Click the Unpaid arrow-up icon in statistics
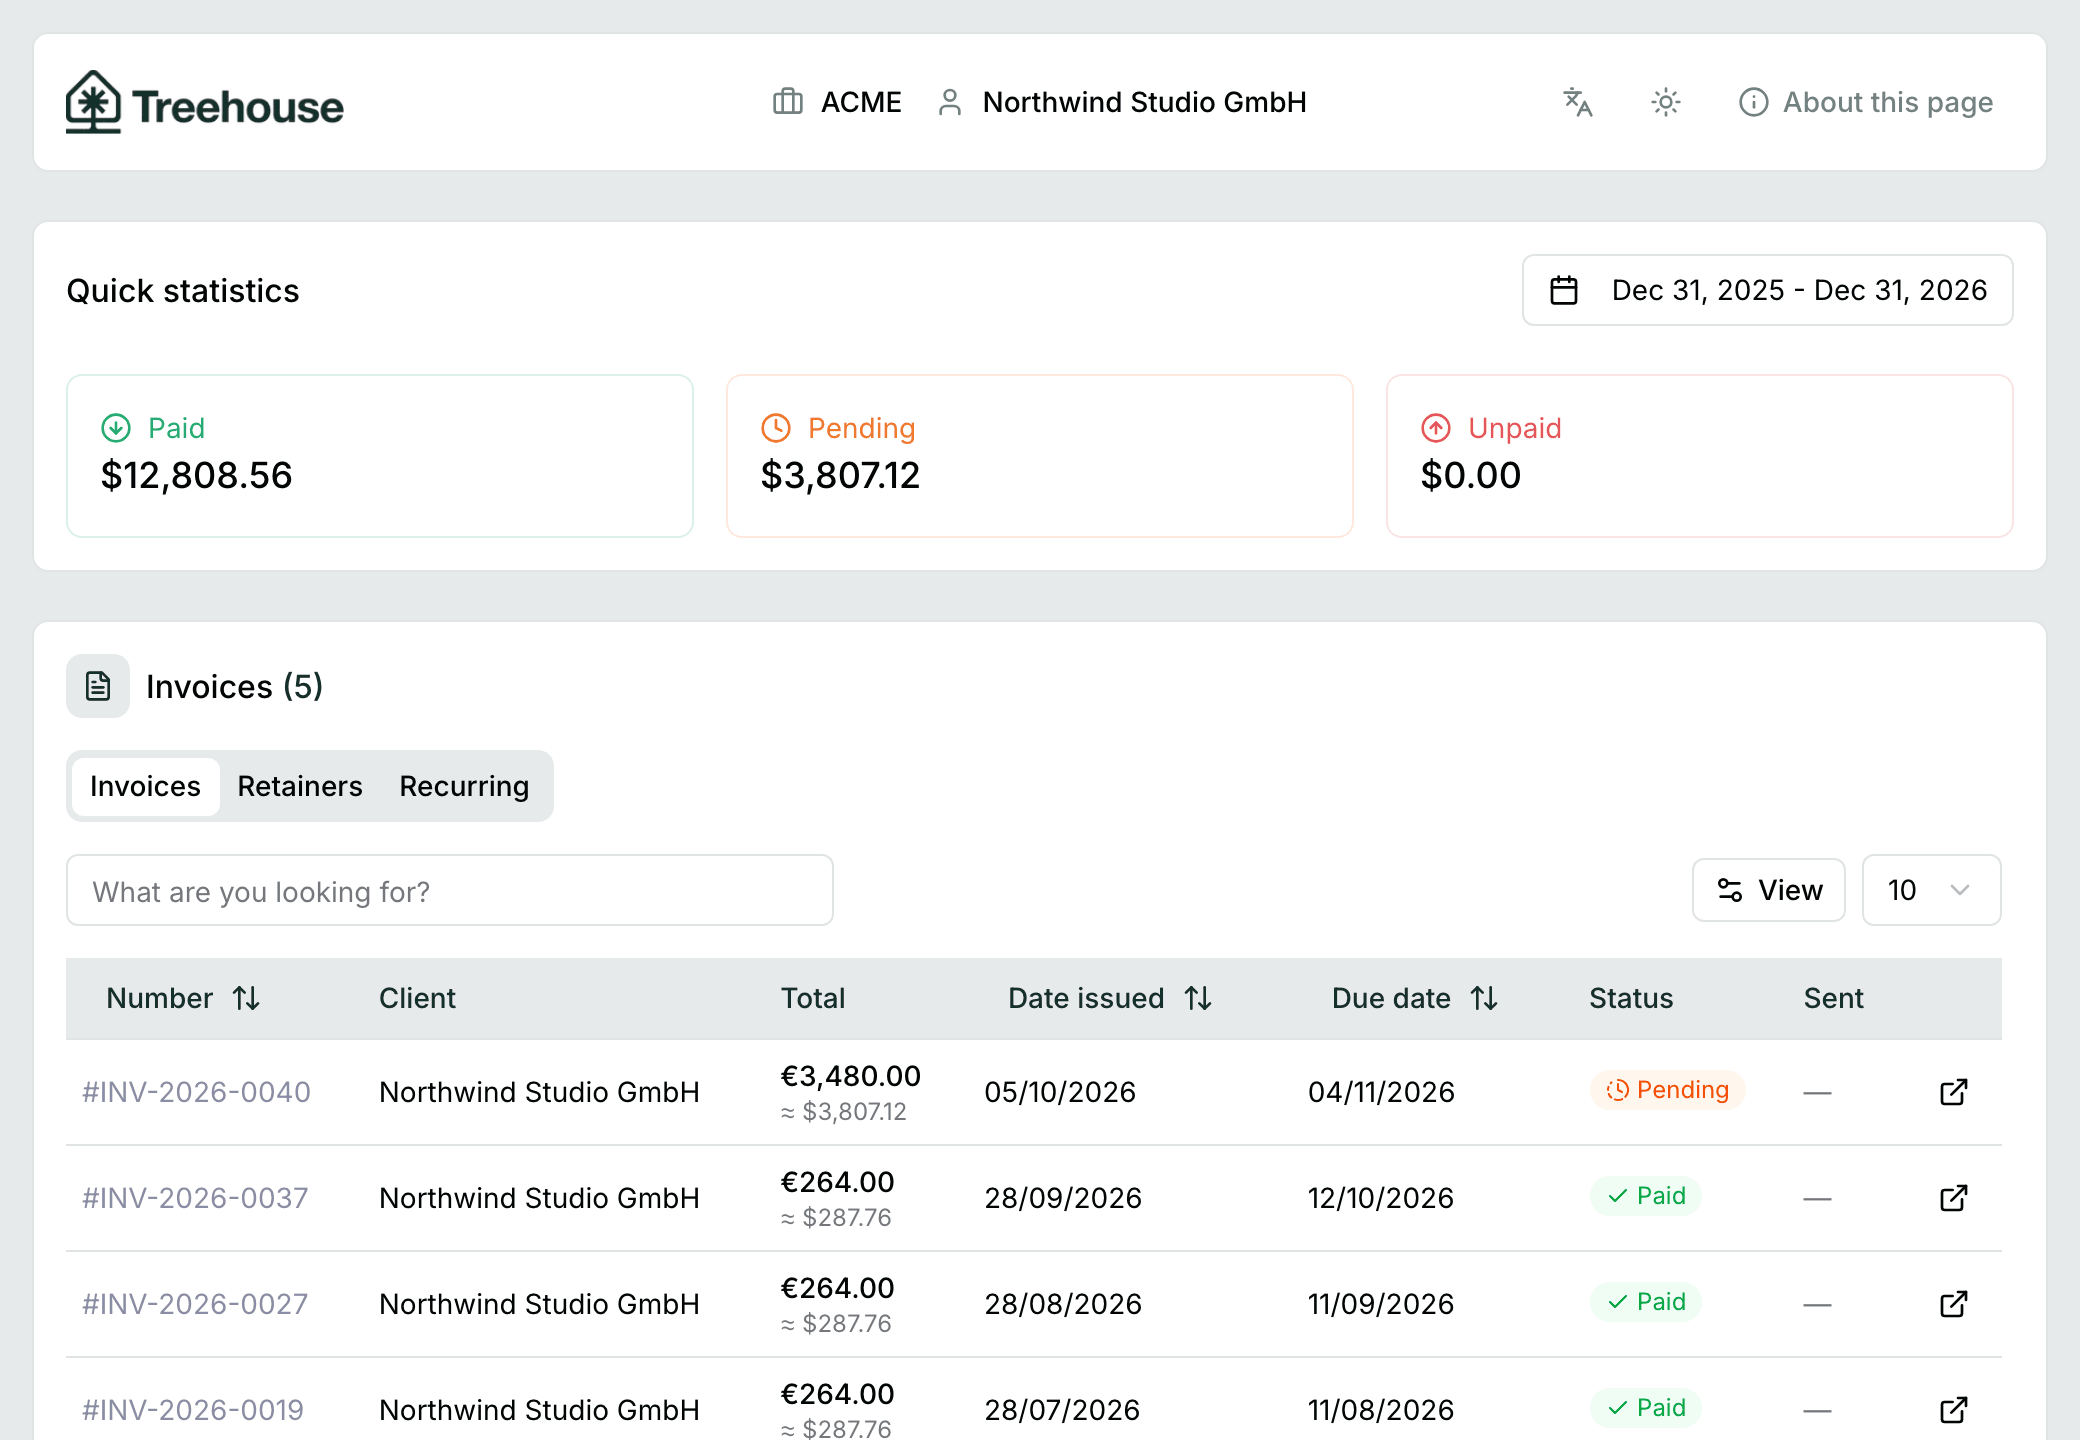The image size is (2080, 1440). click(x=1436, y=428)
